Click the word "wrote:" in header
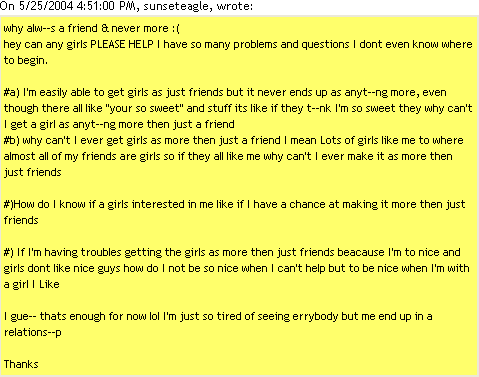479x377 pixels. (x=235, y=6)
